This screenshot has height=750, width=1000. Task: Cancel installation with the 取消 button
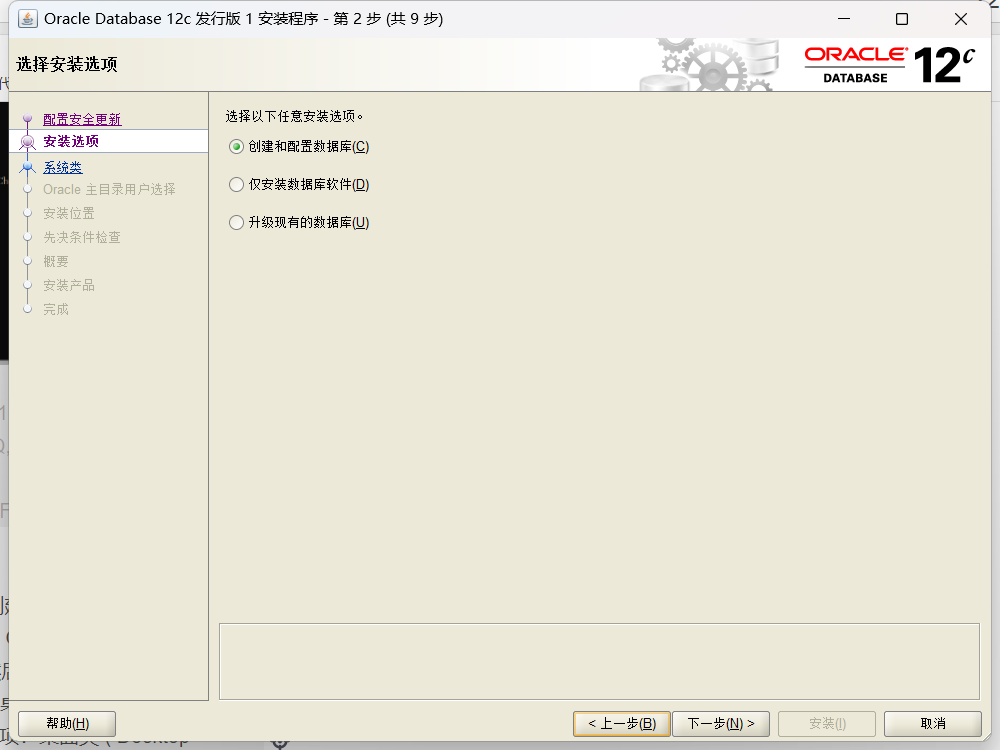click(933, 724)
